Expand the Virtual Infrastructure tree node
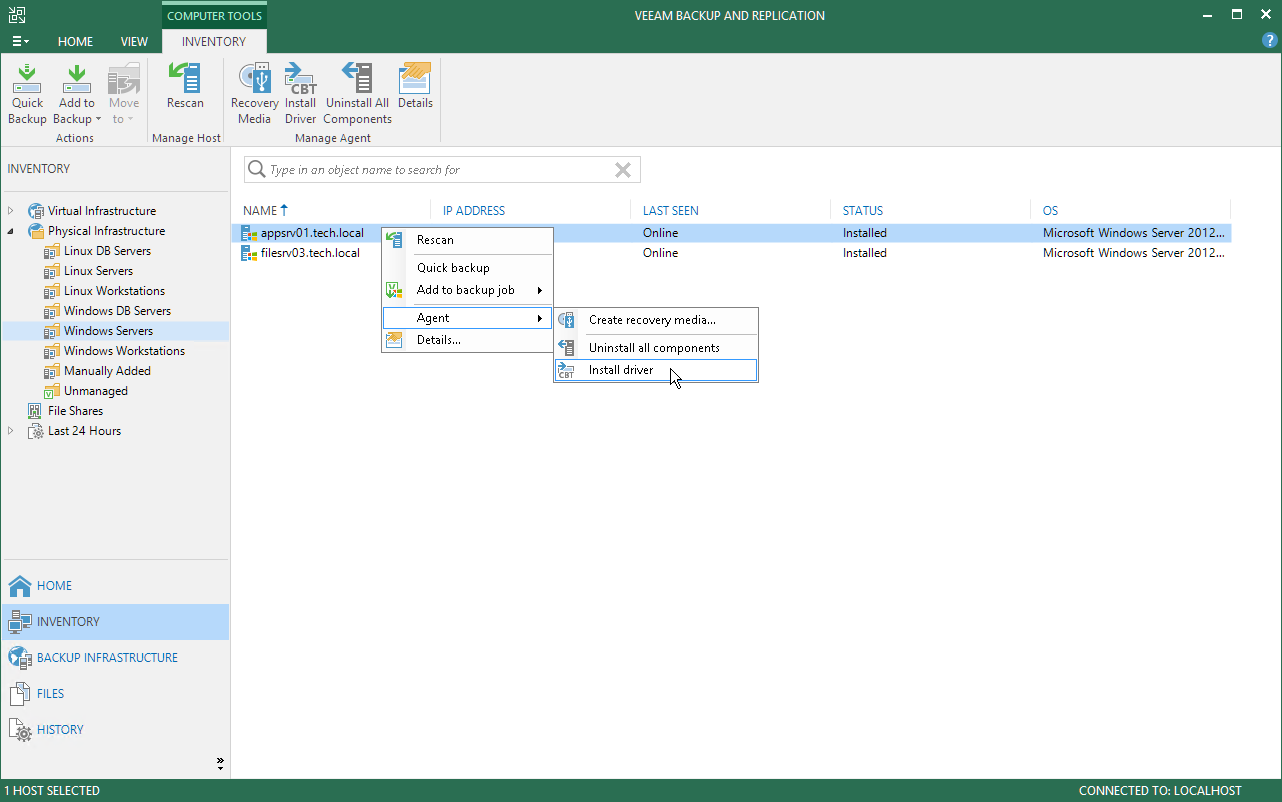This screenshot has width=1282, height=802. [x=11, y=211]
